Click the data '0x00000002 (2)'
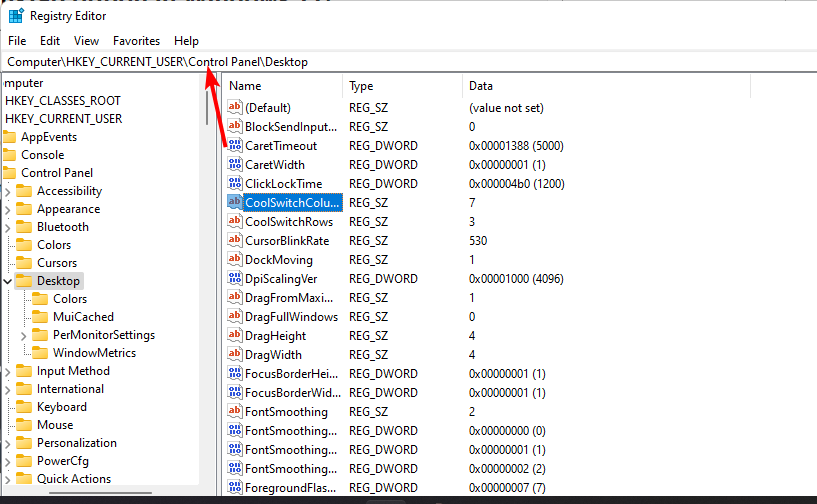The height and width of the screenshot is (504, 817). coord(507,469)
